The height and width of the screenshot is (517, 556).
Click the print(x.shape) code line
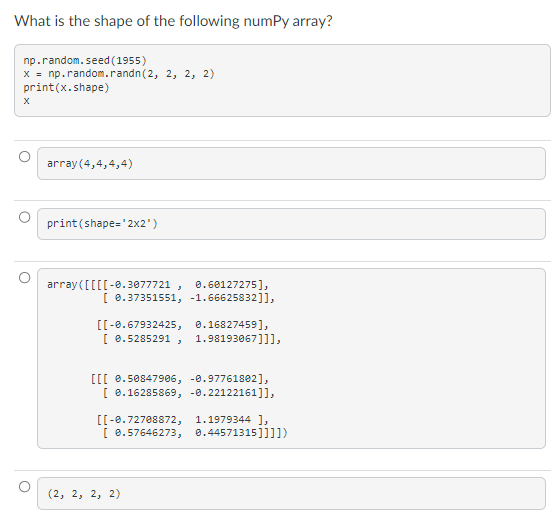click(66, 87)
